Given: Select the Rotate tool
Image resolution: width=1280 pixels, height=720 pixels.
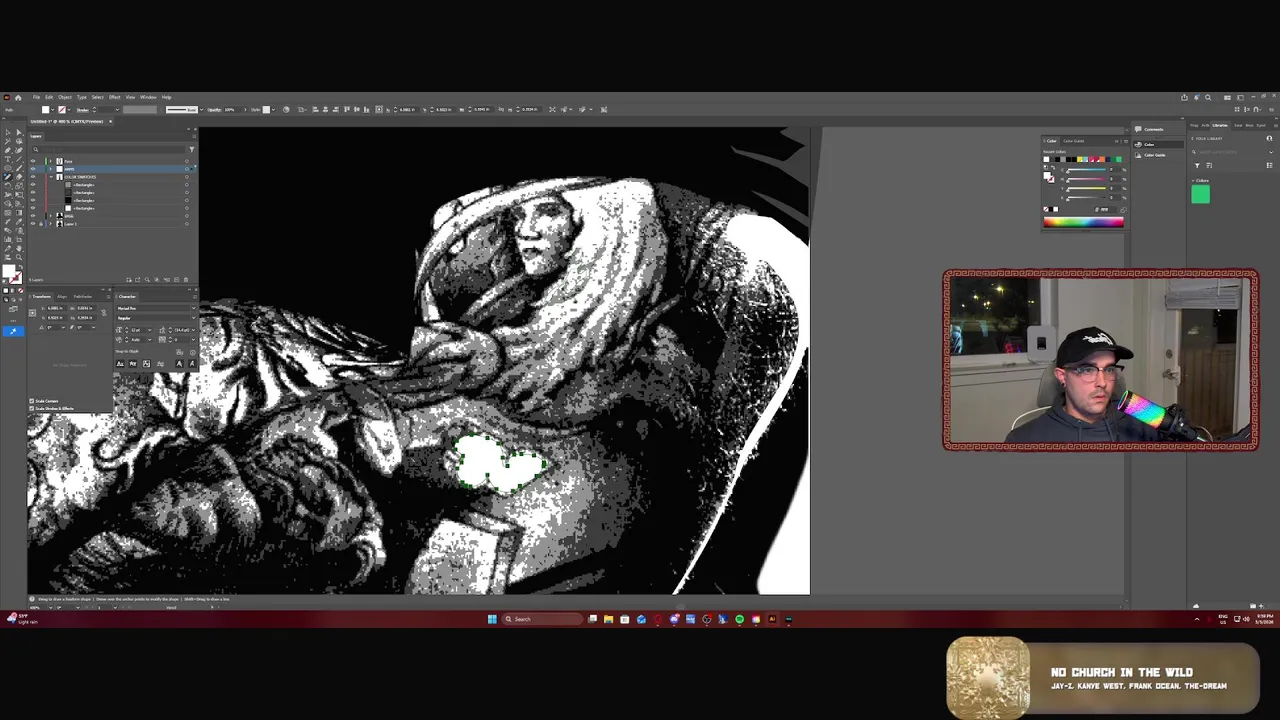Looking at the screenshot, I should pos(8,186).
